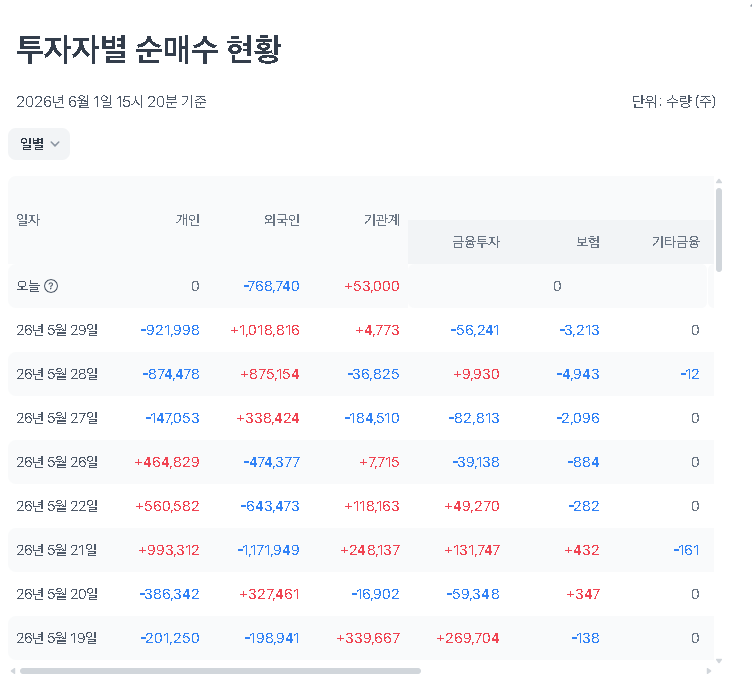Select the 외국인 column header
Viewport: 752px width, 690px height.
point(282,220)
